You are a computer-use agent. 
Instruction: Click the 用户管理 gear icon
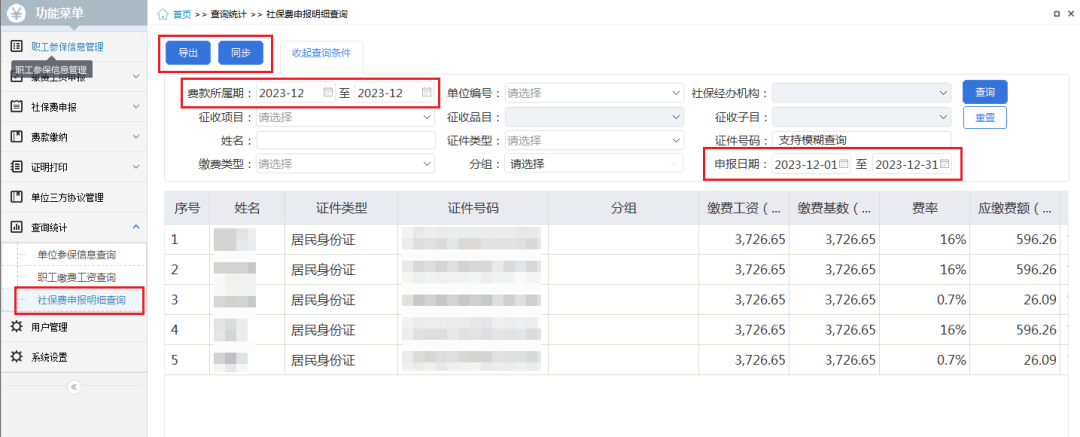16,327
